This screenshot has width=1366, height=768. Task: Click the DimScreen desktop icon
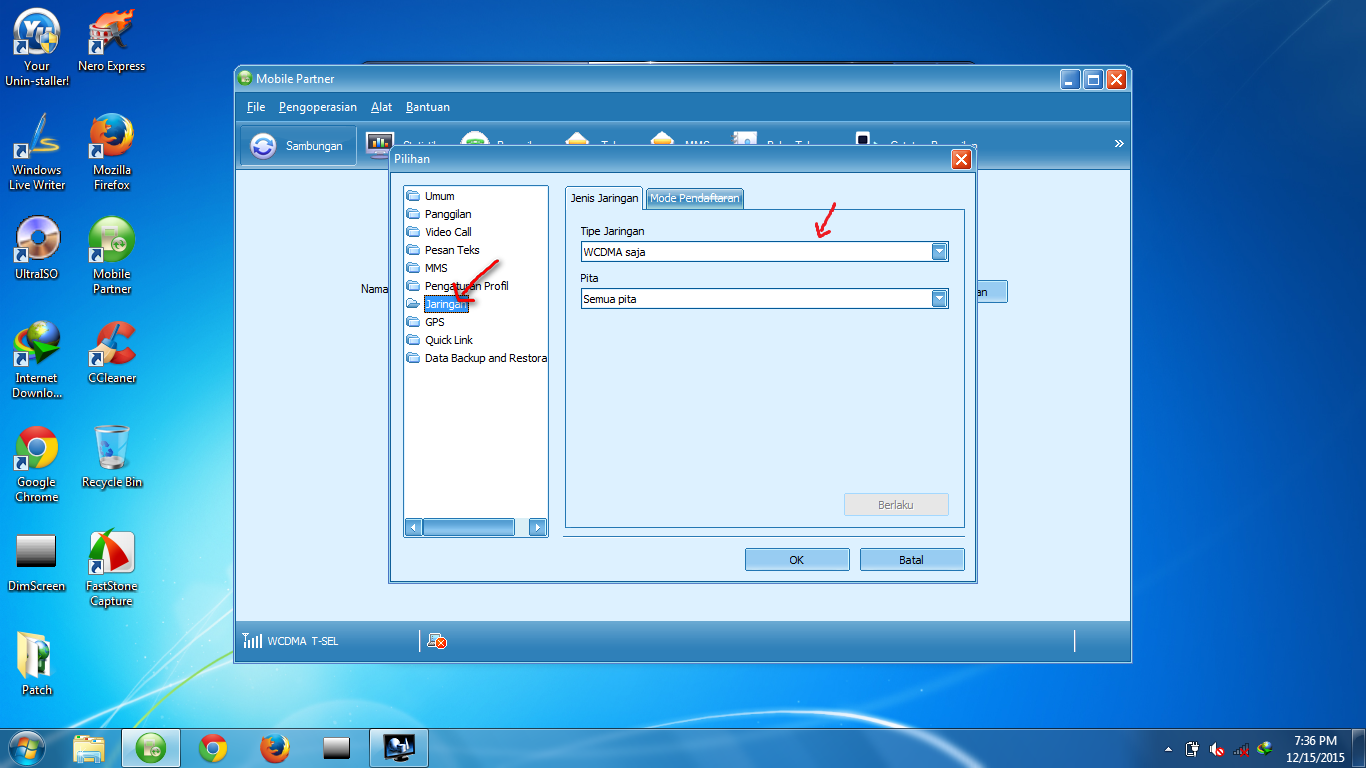pos(37,561)
